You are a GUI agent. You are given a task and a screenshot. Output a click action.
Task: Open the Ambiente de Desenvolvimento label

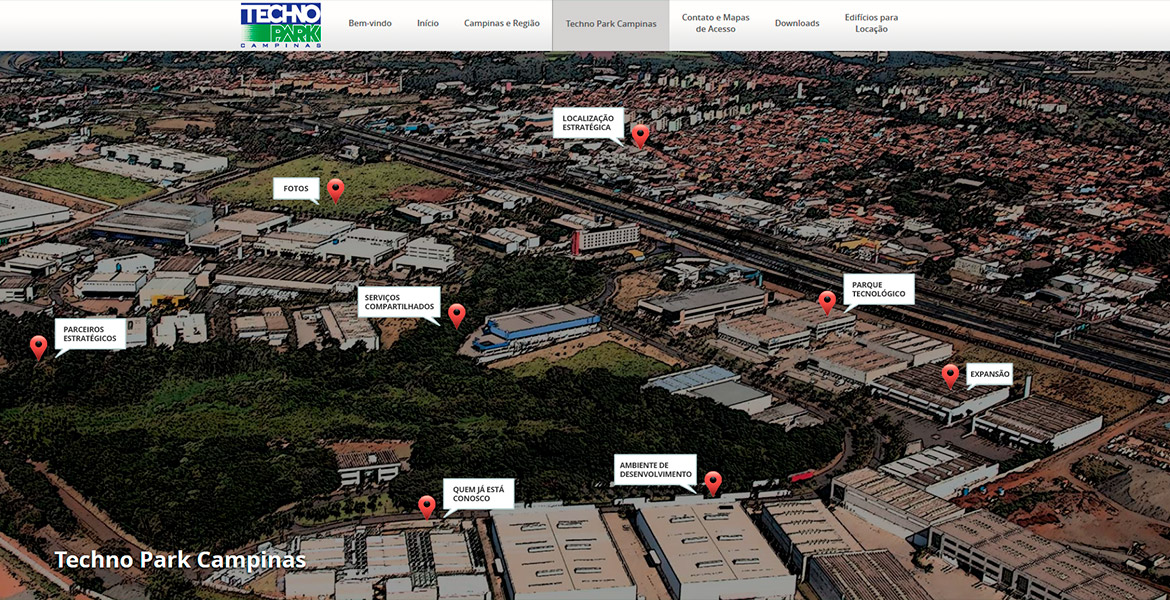pos(655,470)
